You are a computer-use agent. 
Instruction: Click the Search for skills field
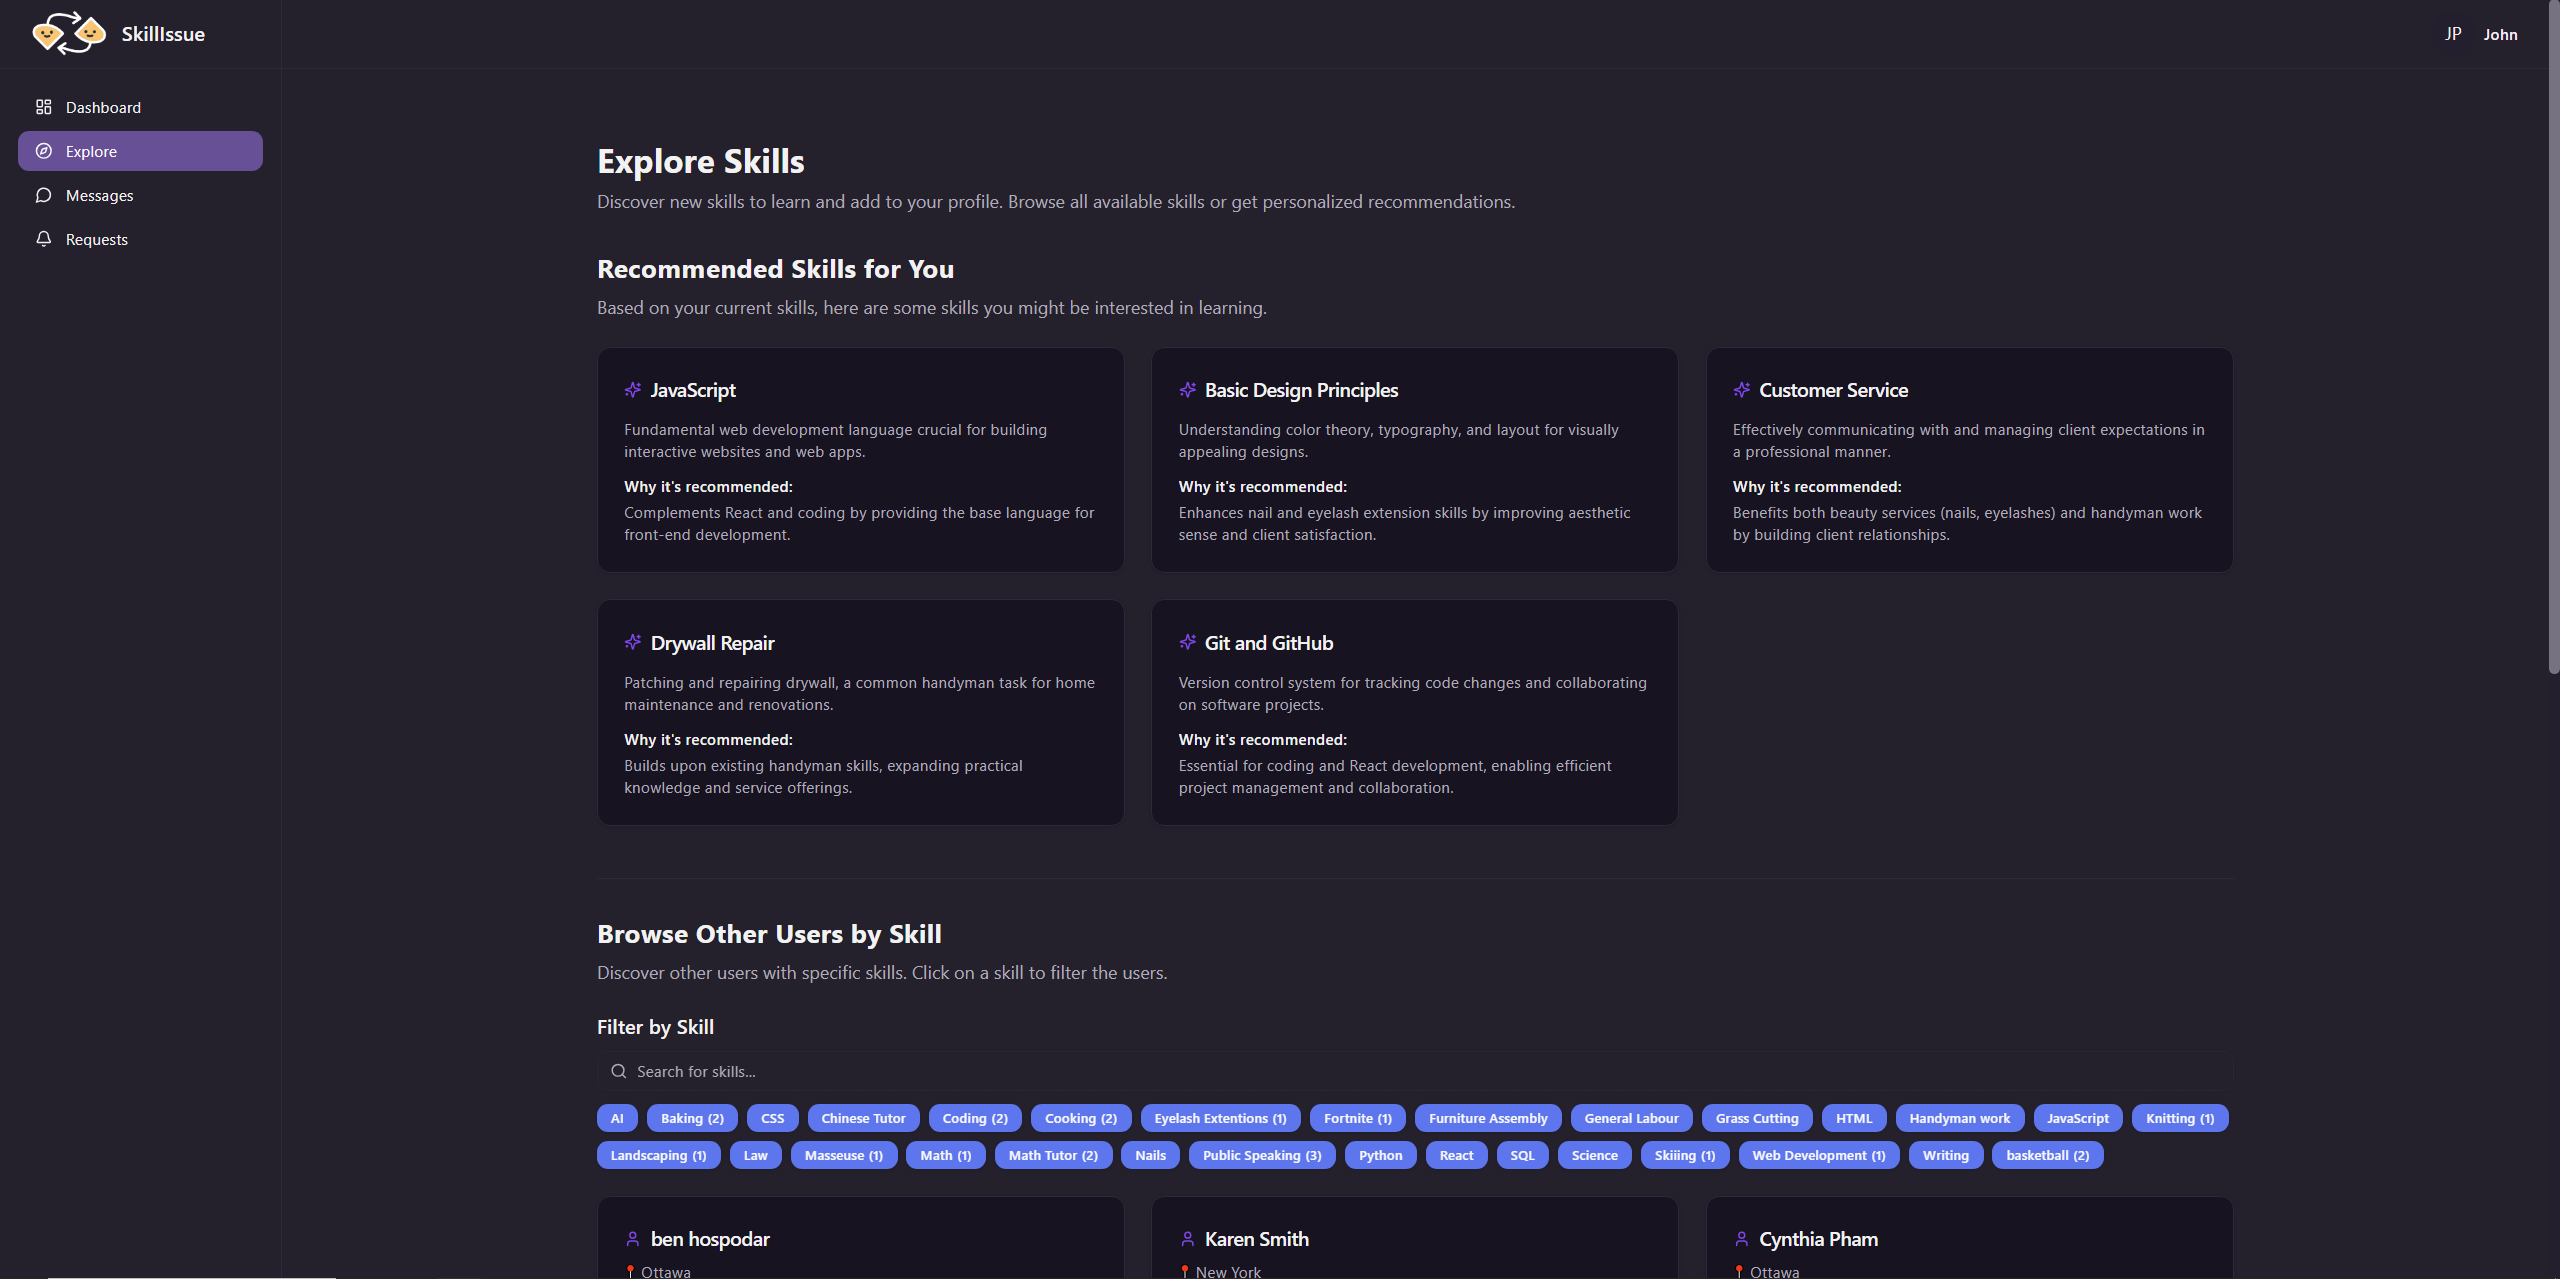1400,1071
